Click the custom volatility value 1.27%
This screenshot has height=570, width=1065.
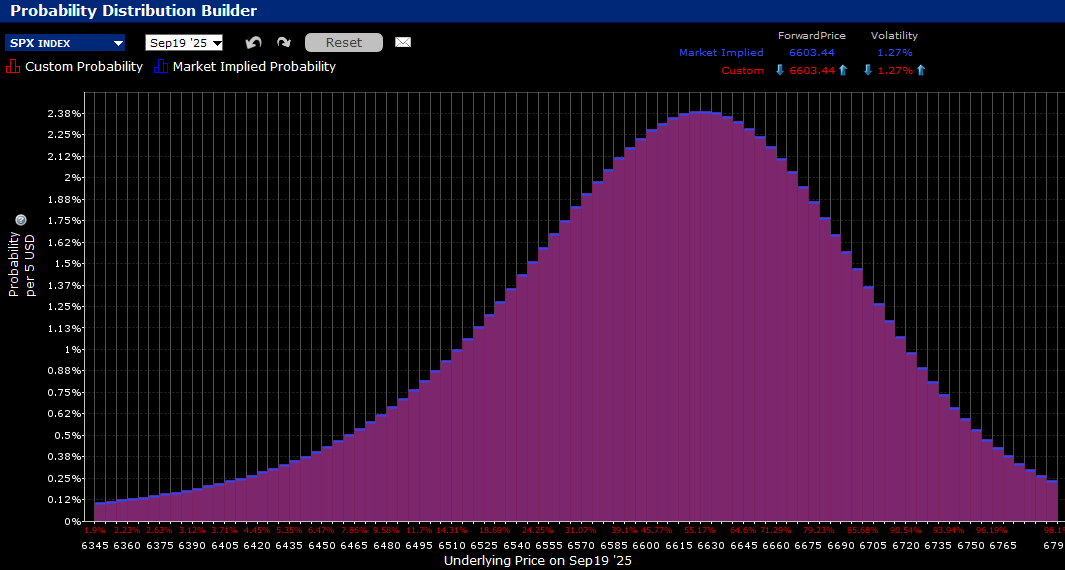895,70
